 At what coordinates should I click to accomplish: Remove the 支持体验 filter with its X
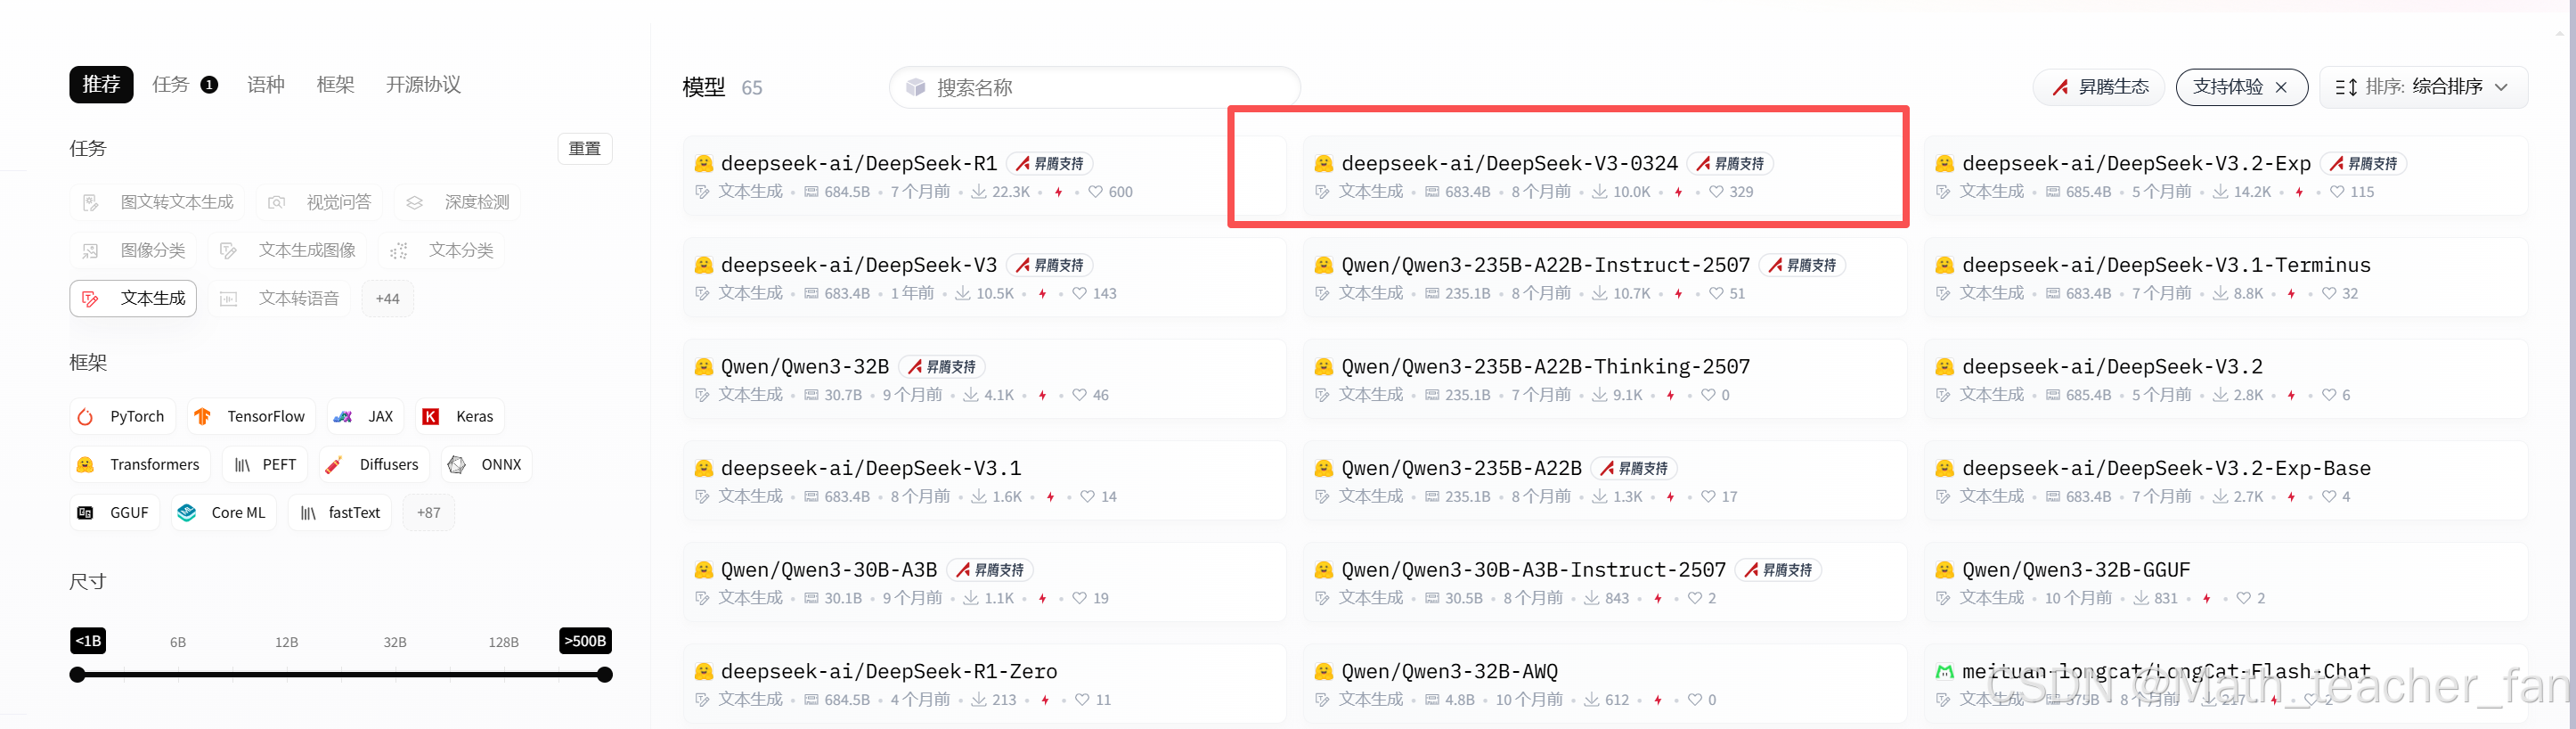(2281, 87)
